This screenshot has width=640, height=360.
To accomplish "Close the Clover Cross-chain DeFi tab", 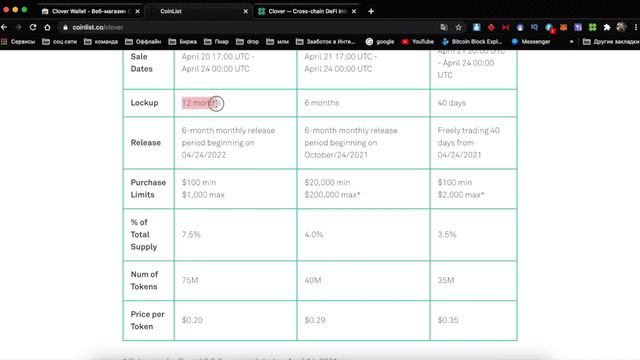I will [354, 11].
